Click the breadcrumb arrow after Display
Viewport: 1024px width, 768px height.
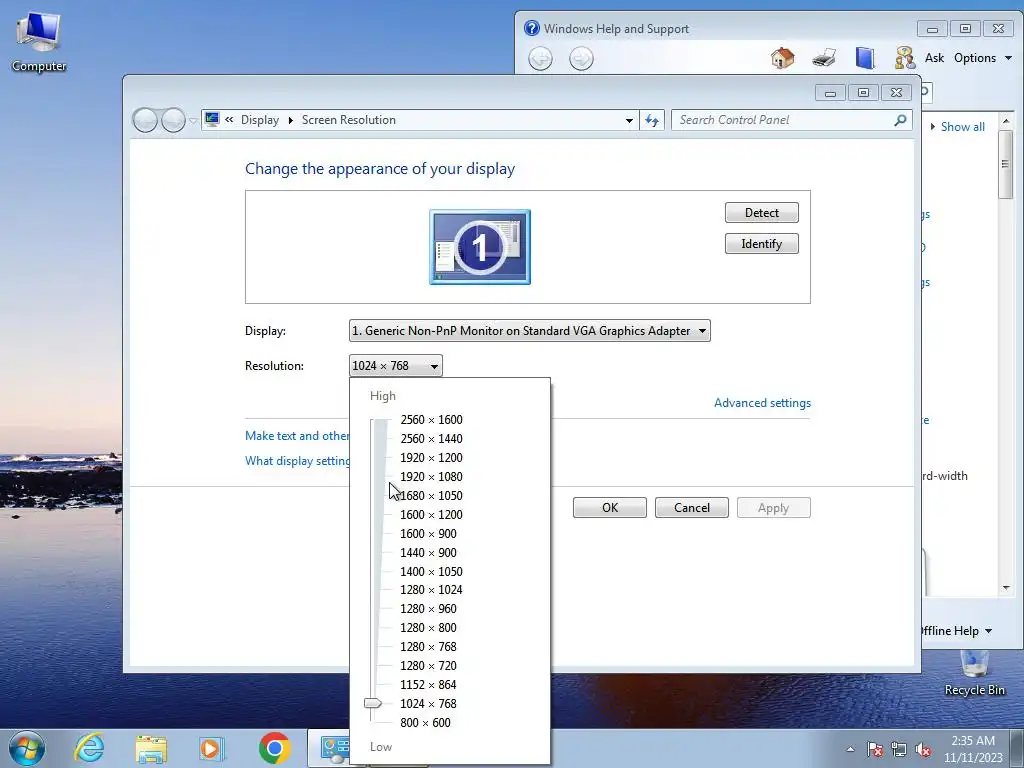(291, 120)
